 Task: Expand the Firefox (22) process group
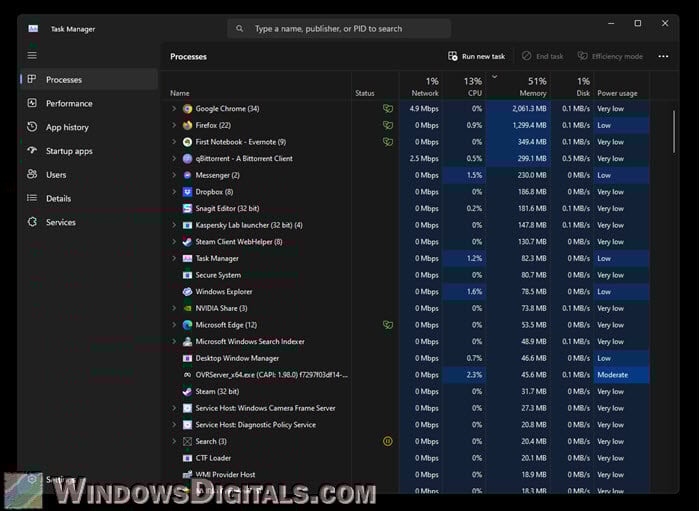[x=174, y=125]
